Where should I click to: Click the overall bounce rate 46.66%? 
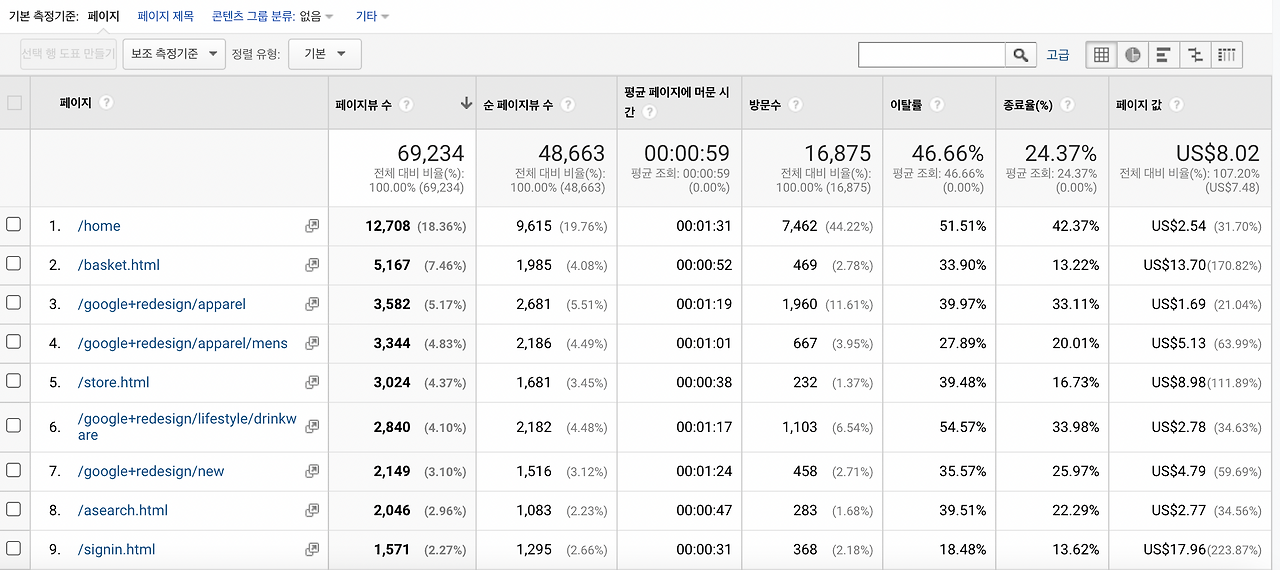tap(948, 153)
